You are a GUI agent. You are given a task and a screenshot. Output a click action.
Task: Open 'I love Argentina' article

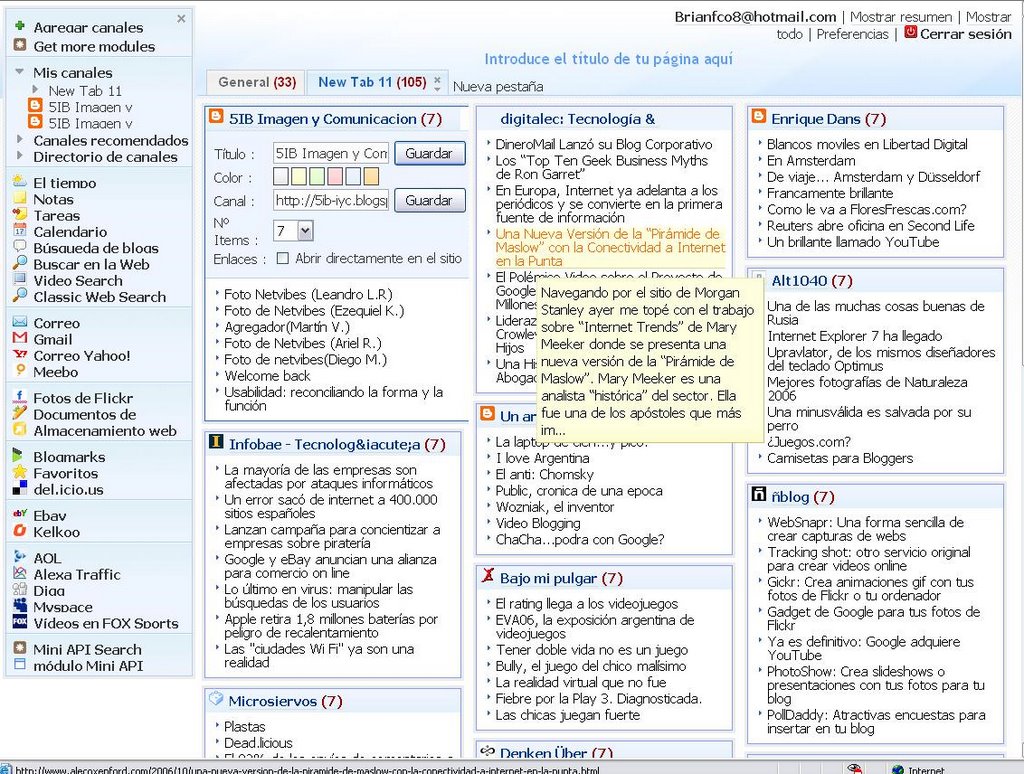[x=542, y=459]
